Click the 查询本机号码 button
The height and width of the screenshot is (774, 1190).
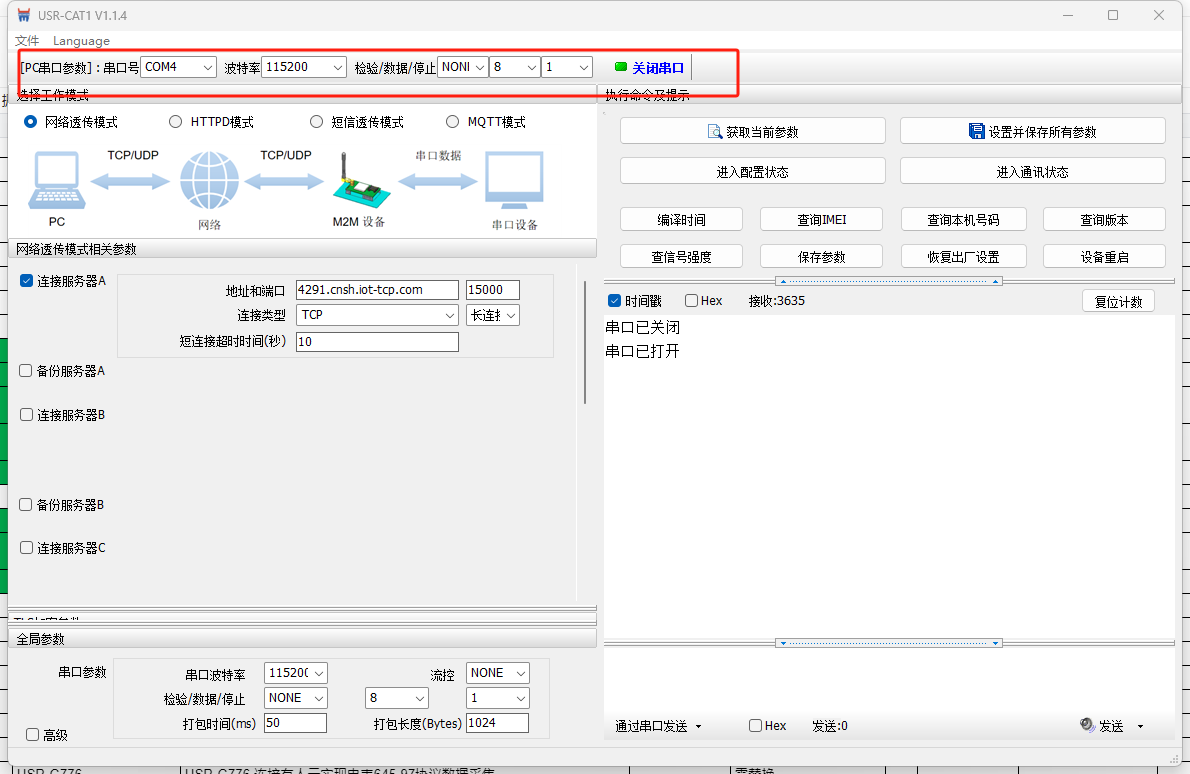click(x=963, y=219)
